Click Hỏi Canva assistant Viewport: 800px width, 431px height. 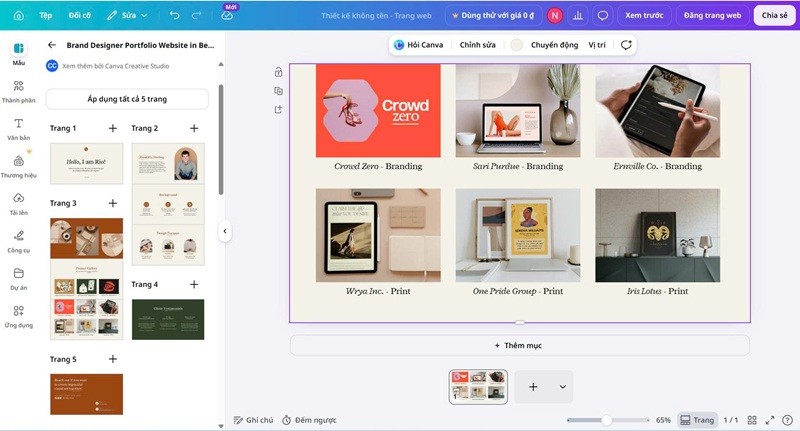pos(419,45)
